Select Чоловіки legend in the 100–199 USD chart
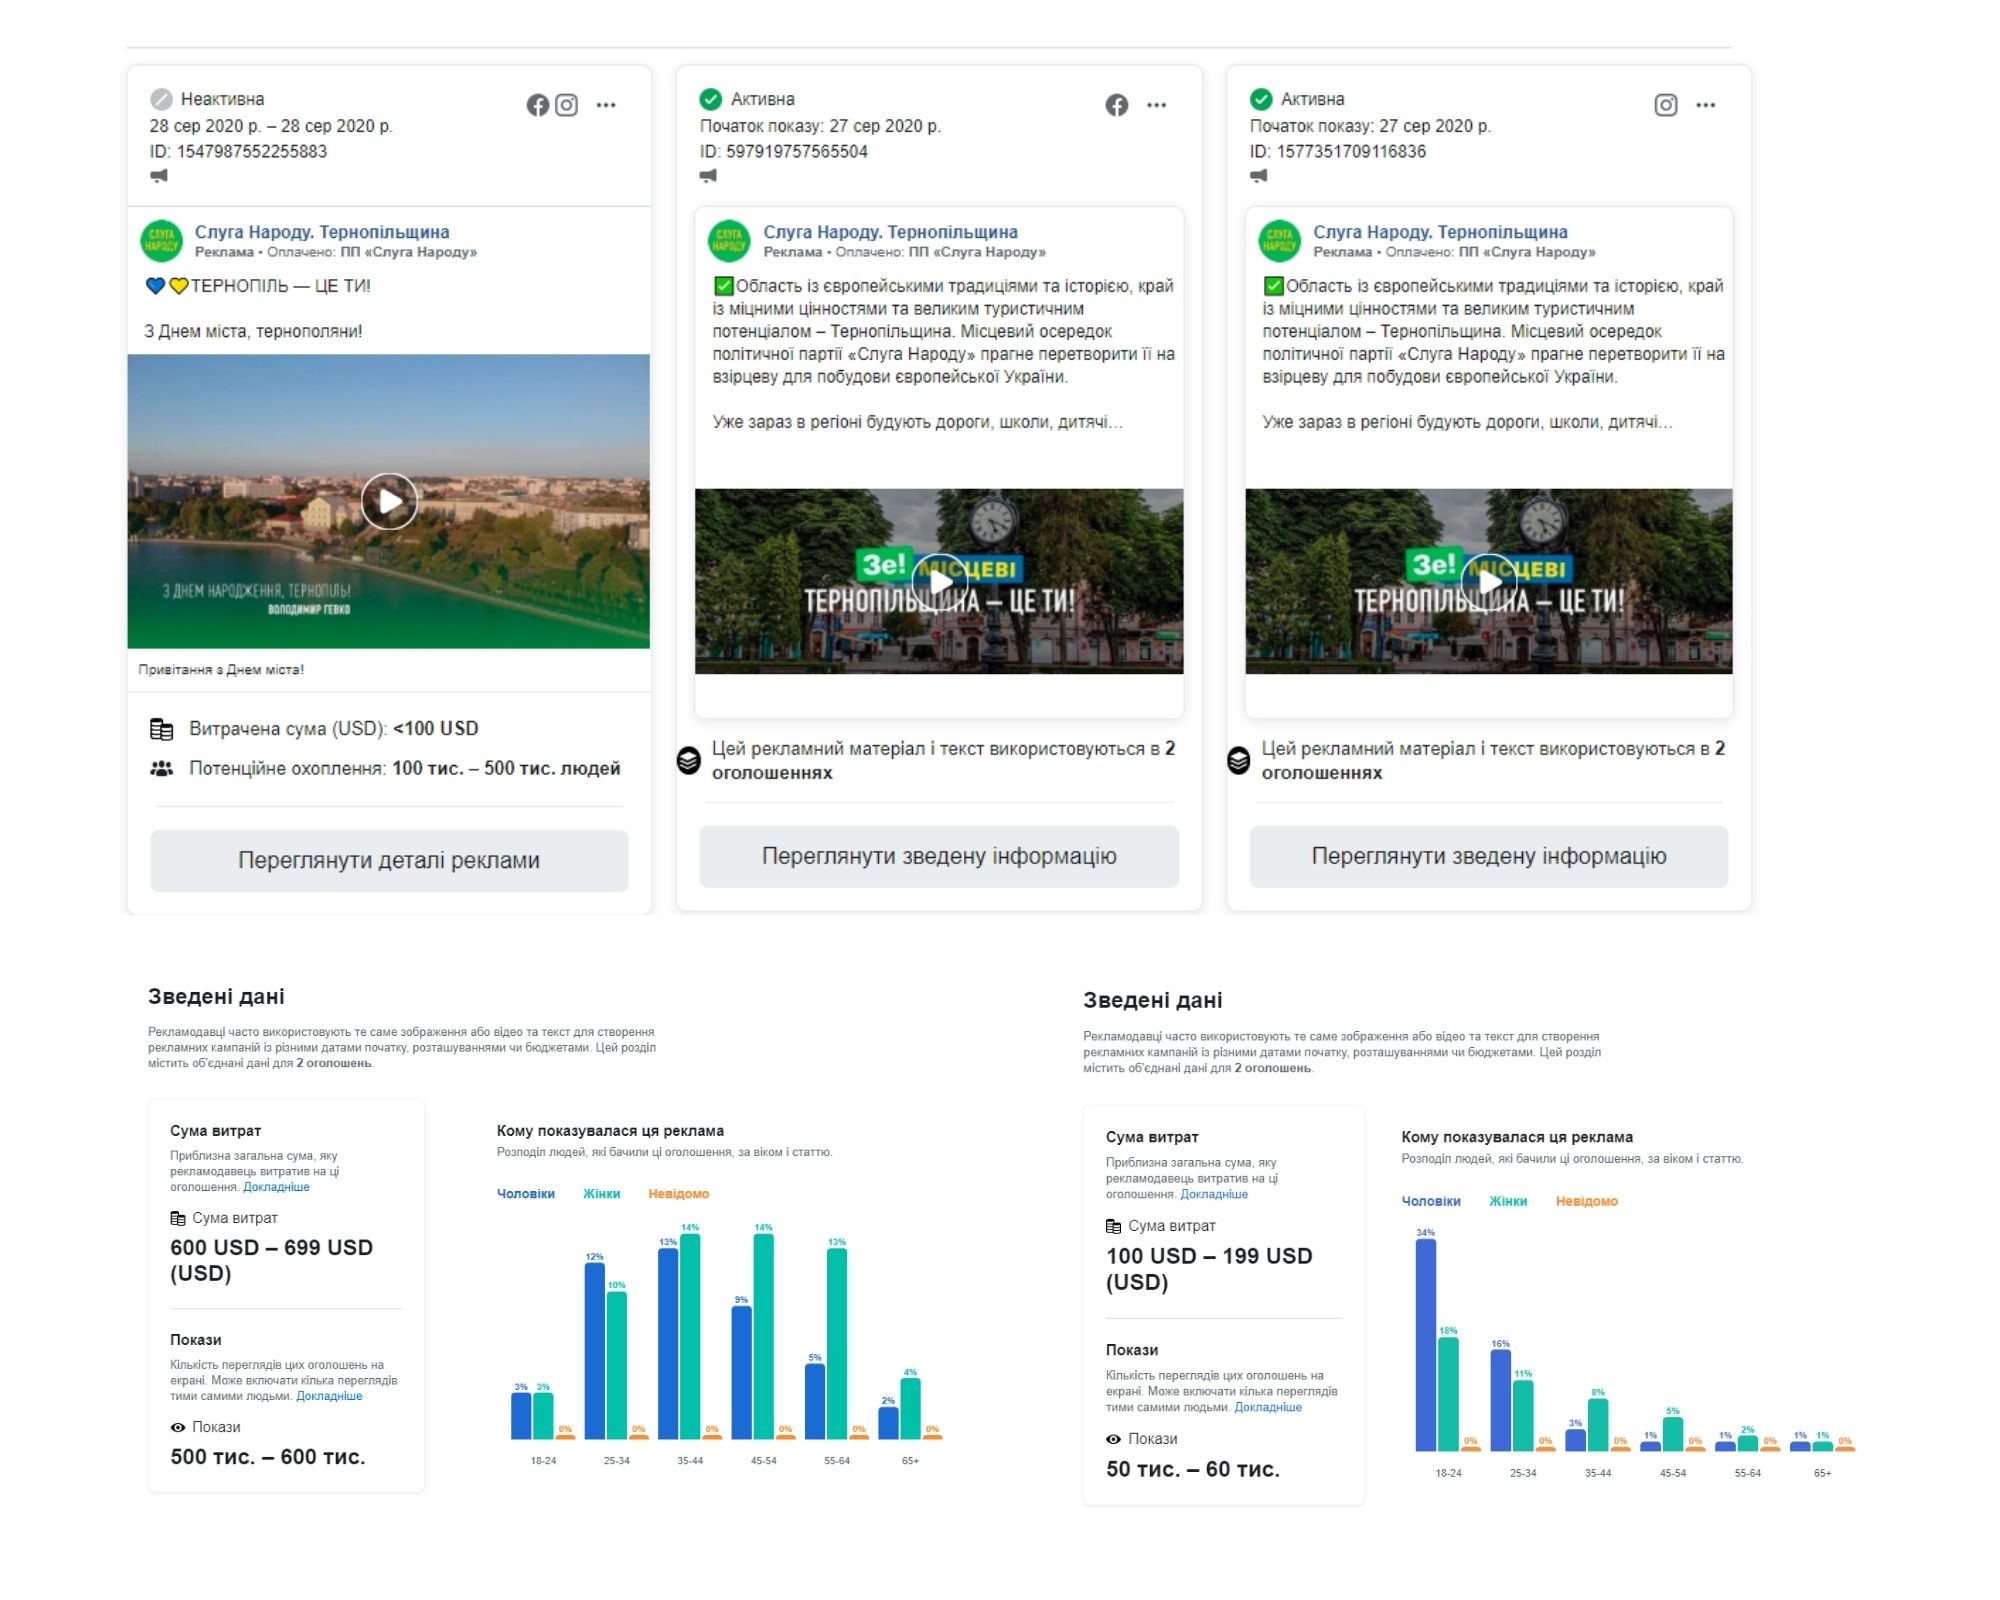The width and height of the screenshot is (2000, 1600). [1431, 1201]
